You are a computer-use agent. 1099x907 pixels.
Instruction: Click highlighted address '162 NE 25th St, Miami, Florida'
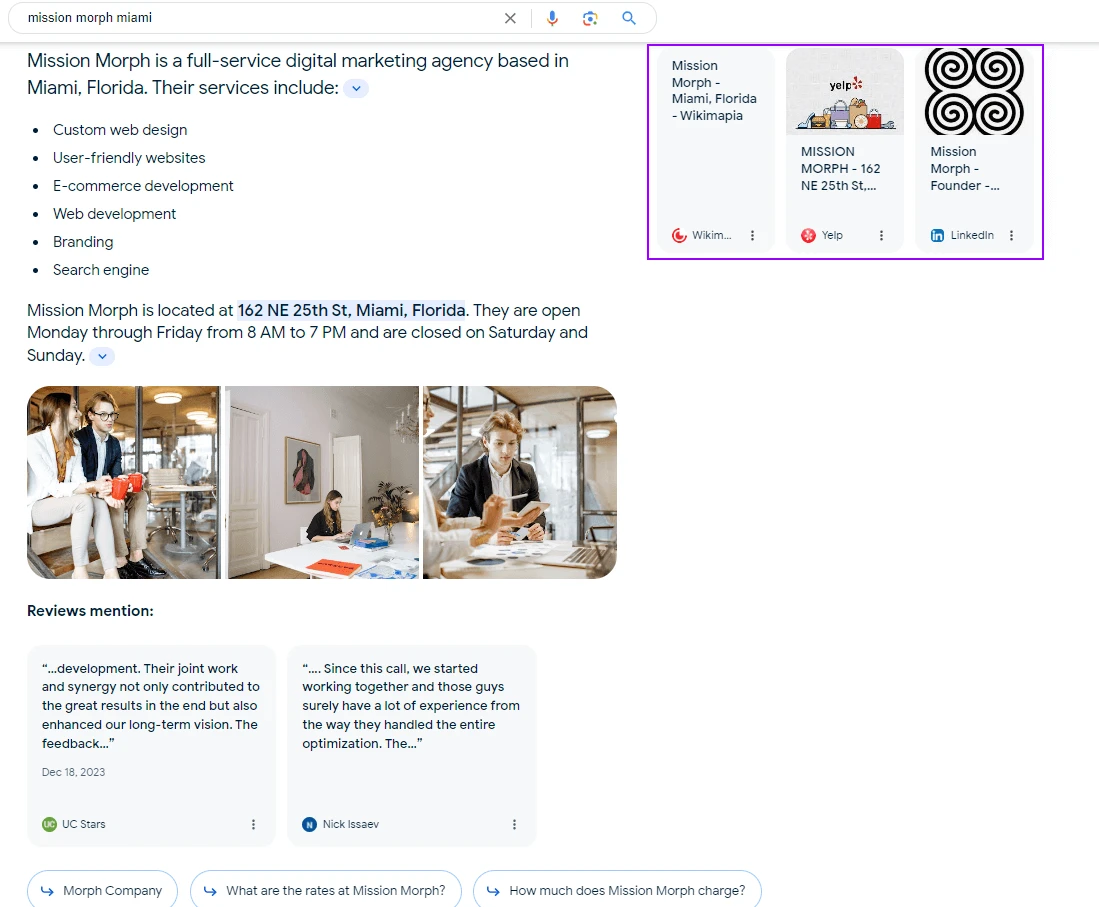pos(351,310)
